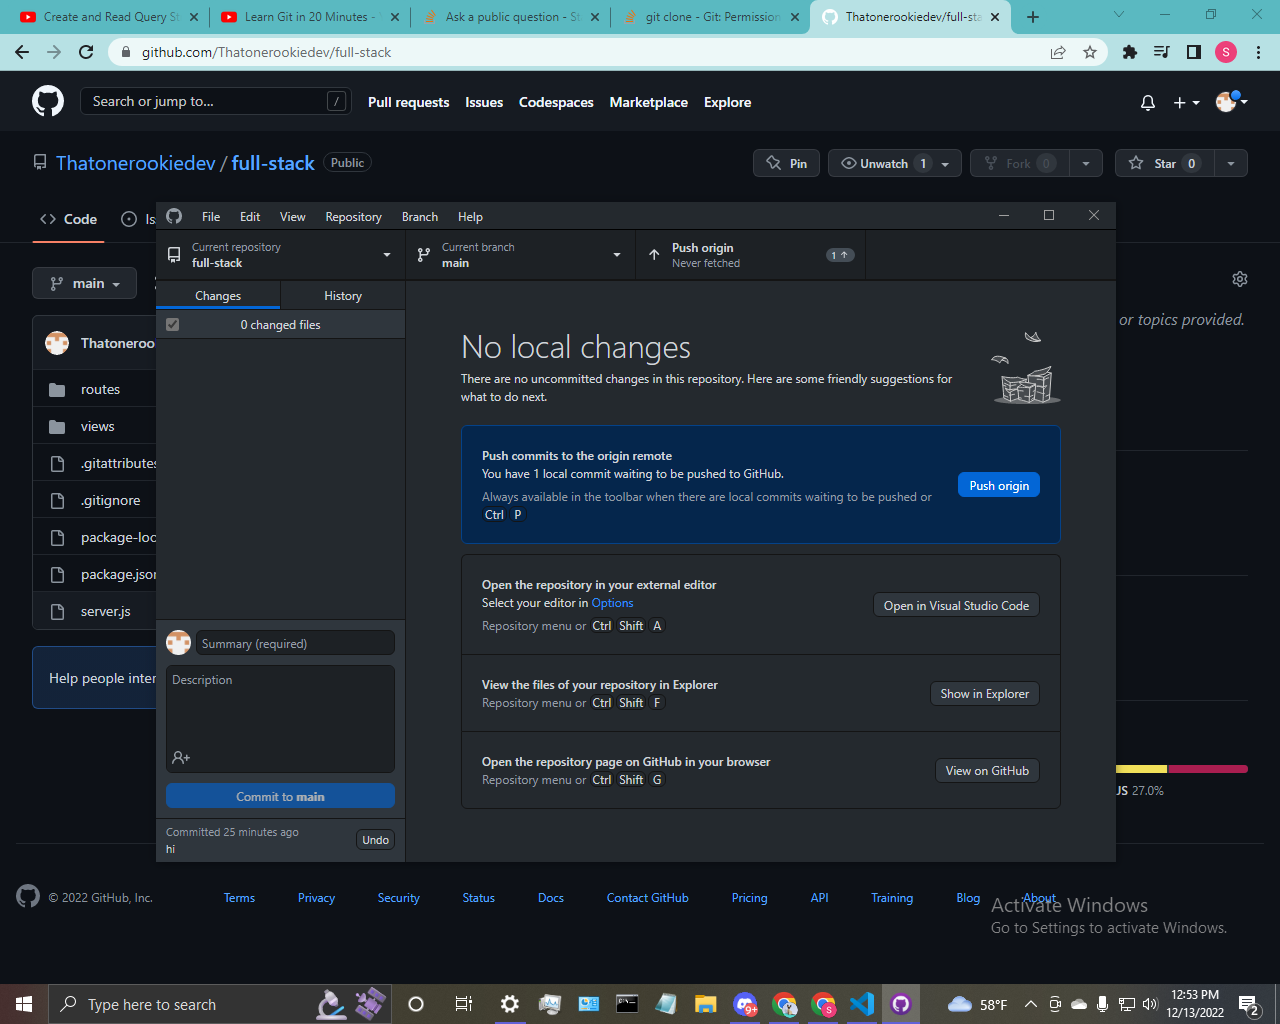Star the full-stack repository

coord(1163,163)
